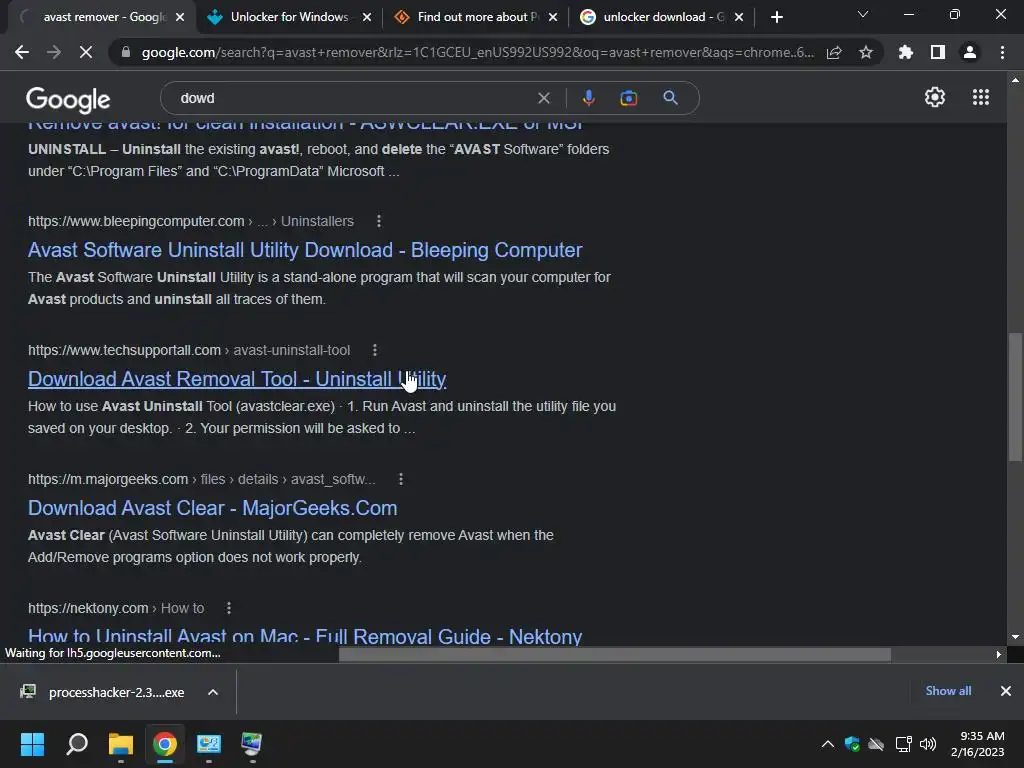Screen dimensions: 1024x768
Task: Open more options for techsupportall result
Action: tap(375, 350)
